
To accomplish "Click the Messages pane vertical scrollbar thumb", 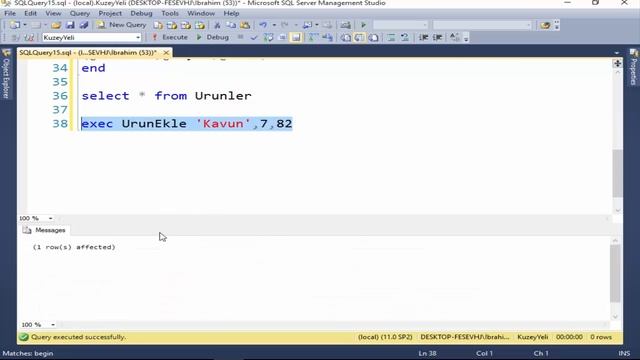I will pyautogui.click(x=615, y=273).
